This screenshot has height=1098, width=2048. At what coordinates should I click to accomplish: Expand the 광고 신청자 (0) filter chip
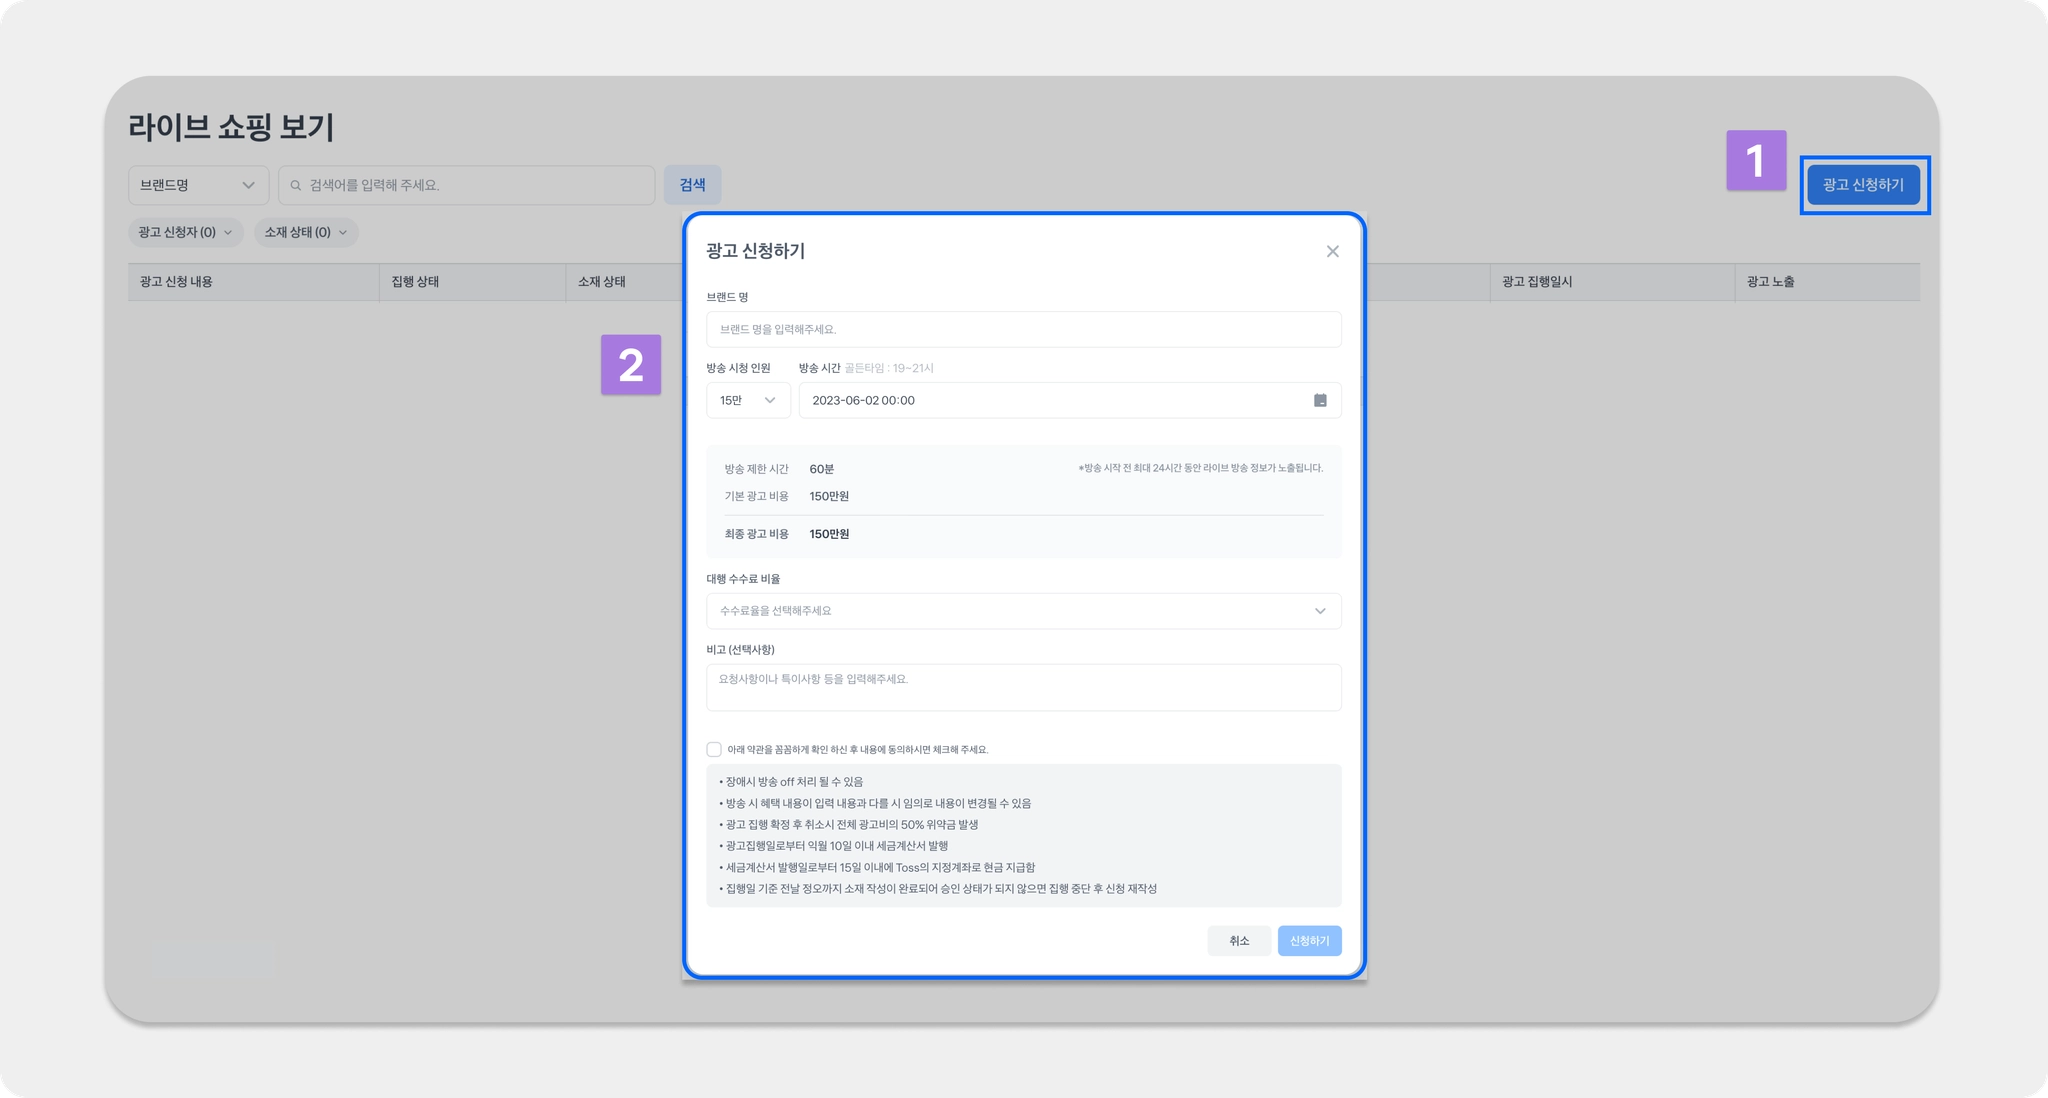coord(185,232)
